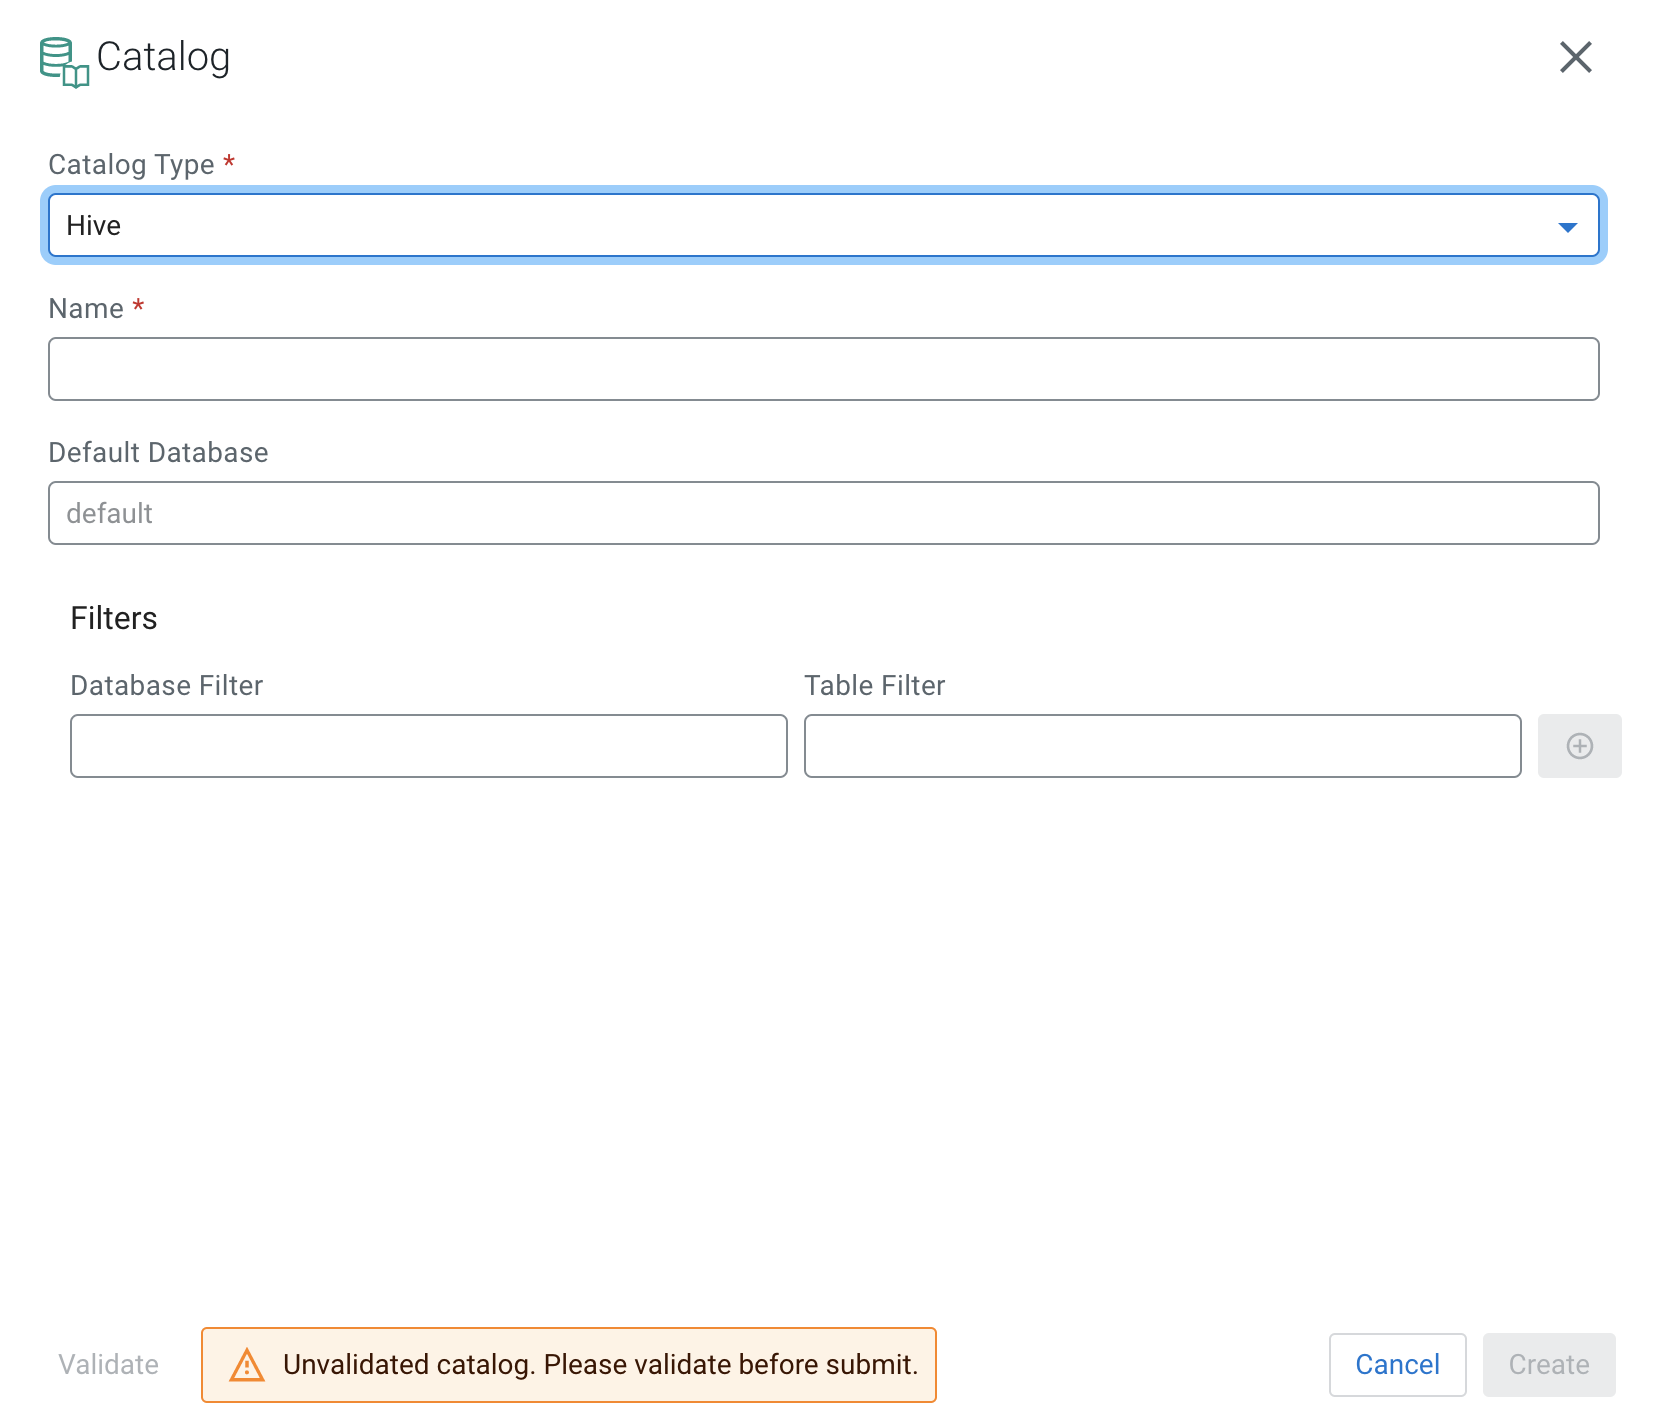1664x1422 pixels.
Task: Click the Filters section heading
Action: (x=114, y=619)
